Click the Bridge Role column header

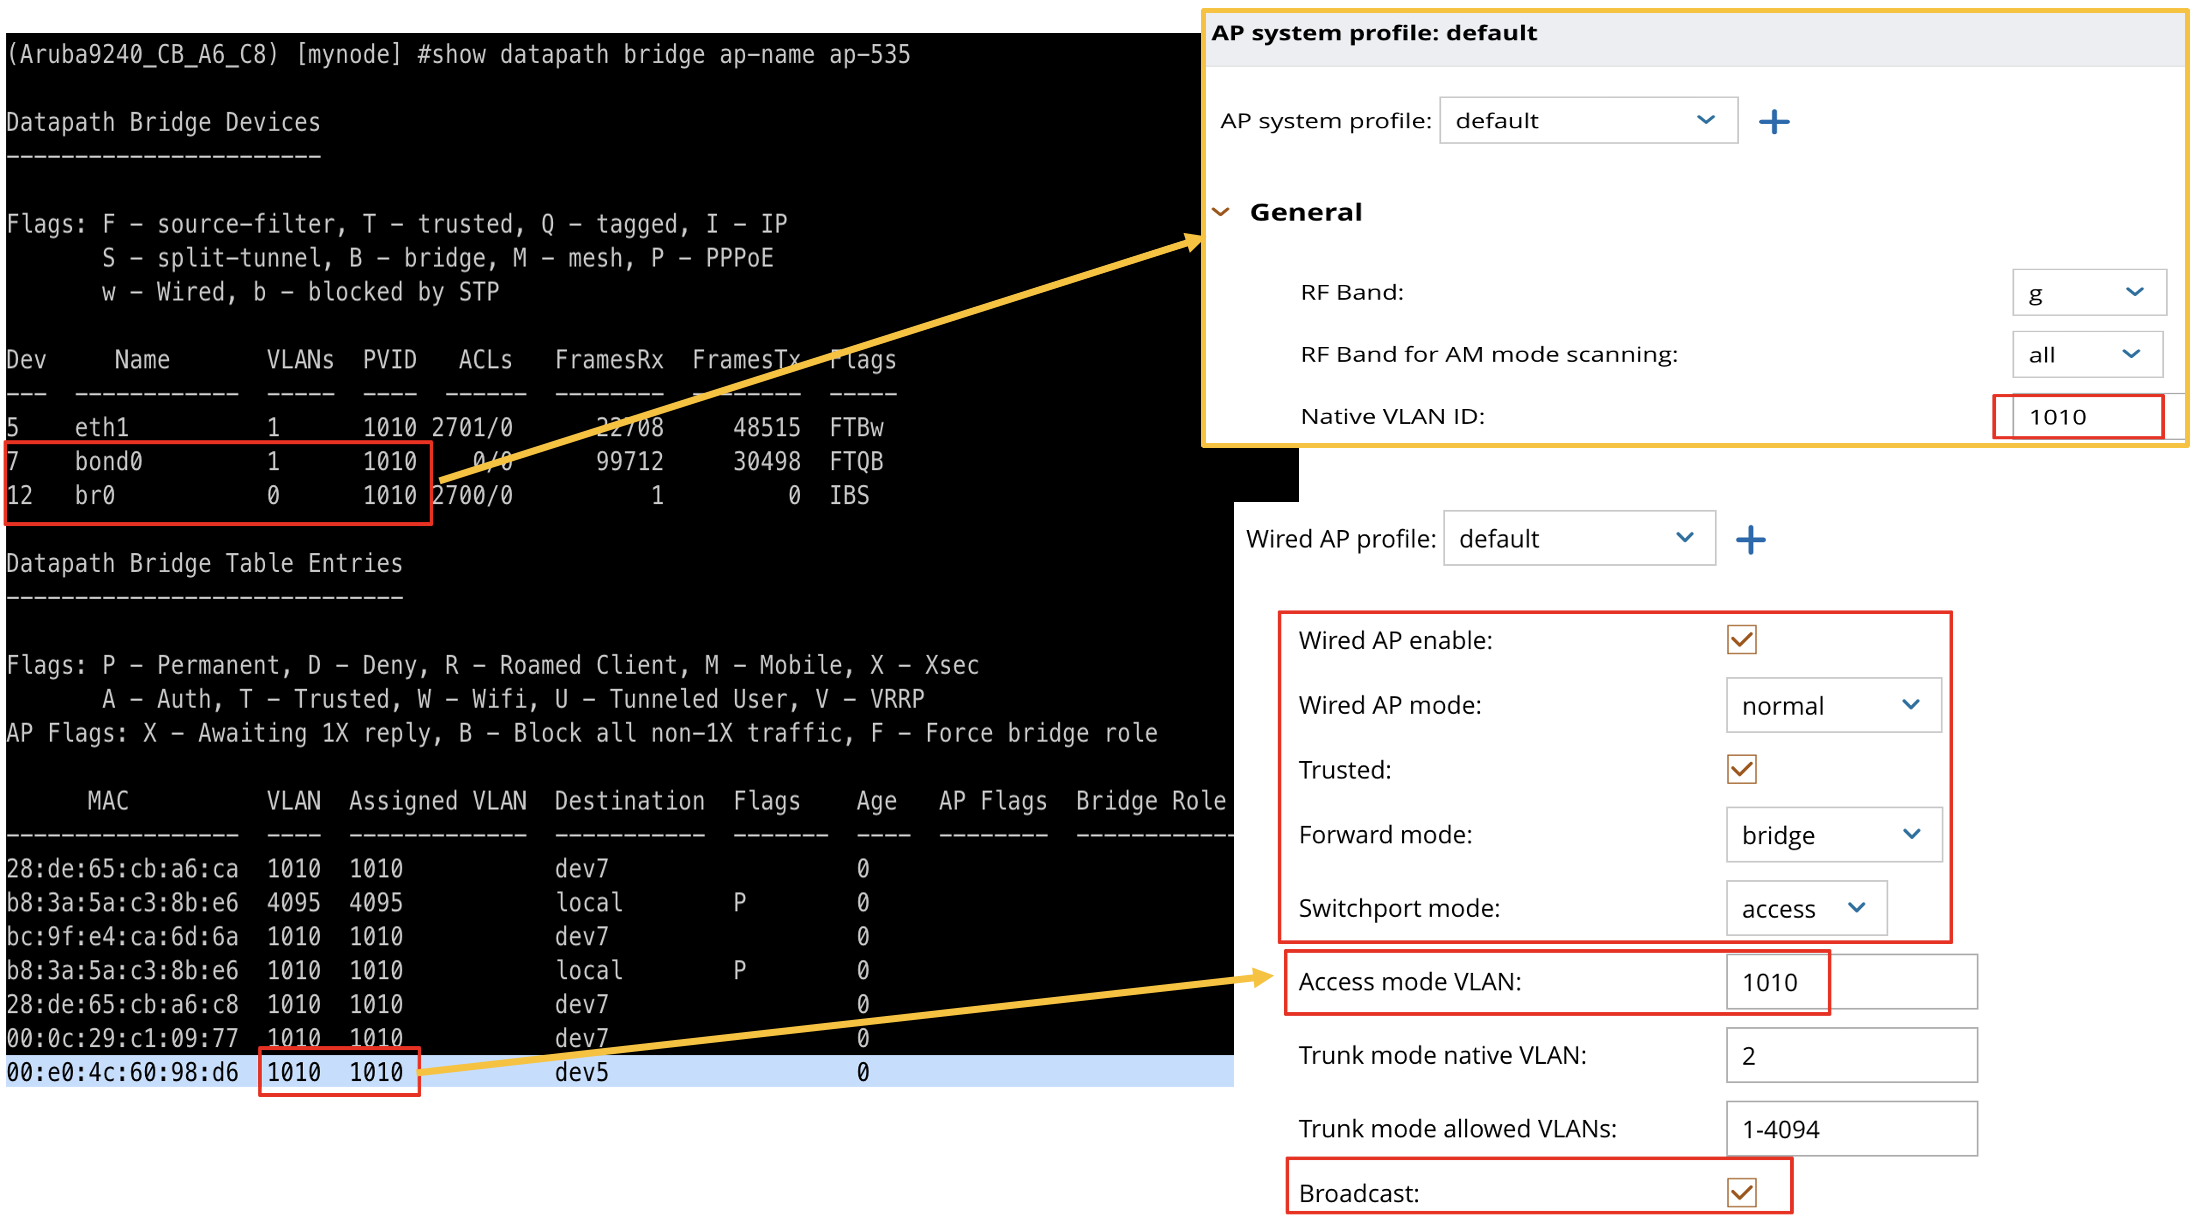[1152, 801]
